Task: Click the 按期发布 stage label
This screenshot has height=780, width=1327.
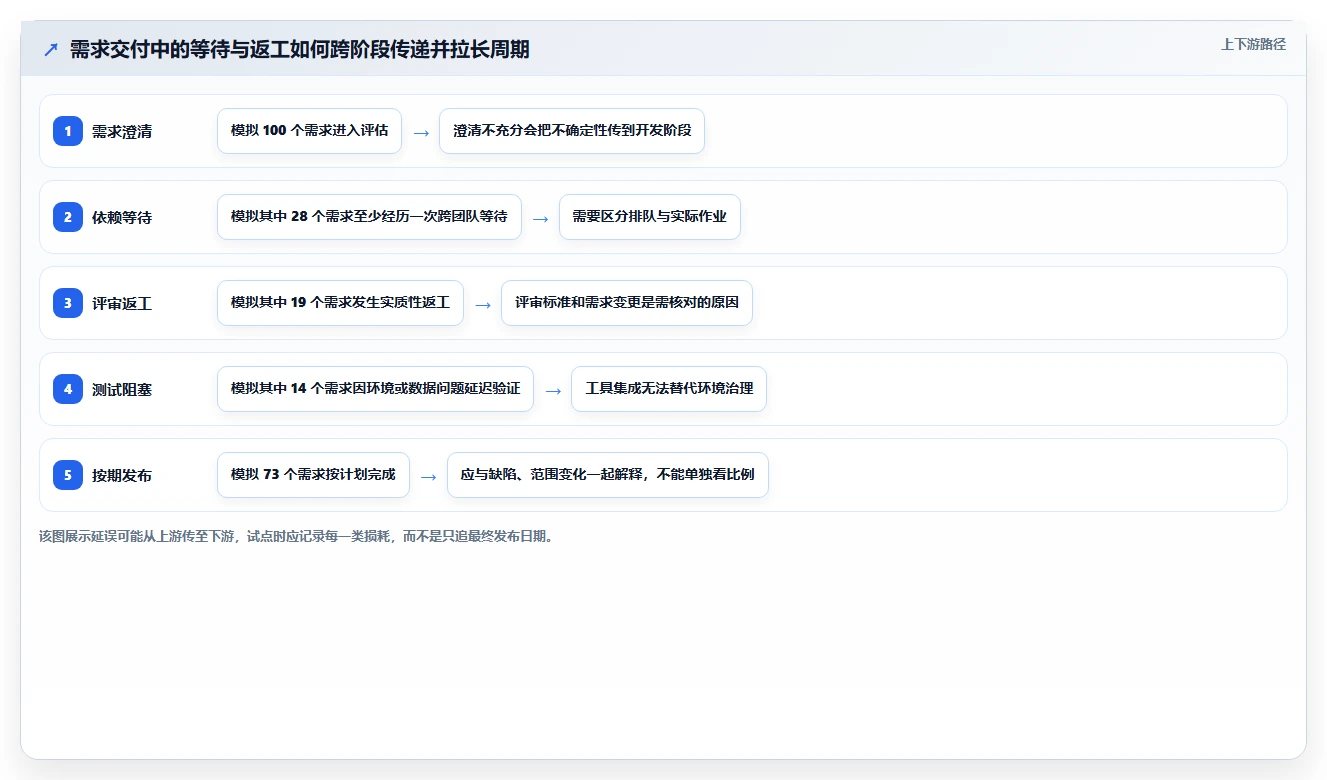Action: coord(122,475)
